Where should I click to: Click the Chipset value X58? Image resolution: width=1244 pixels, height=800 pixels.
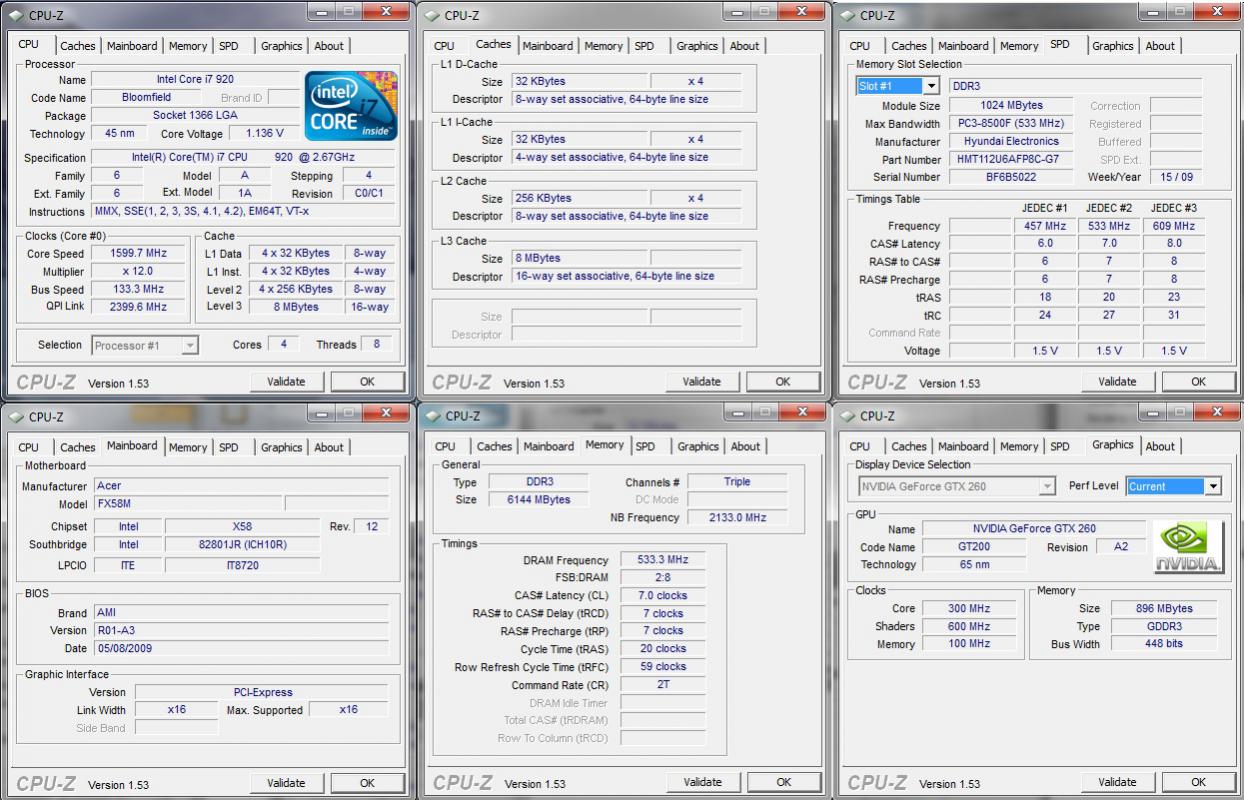(x=243, y=527)
